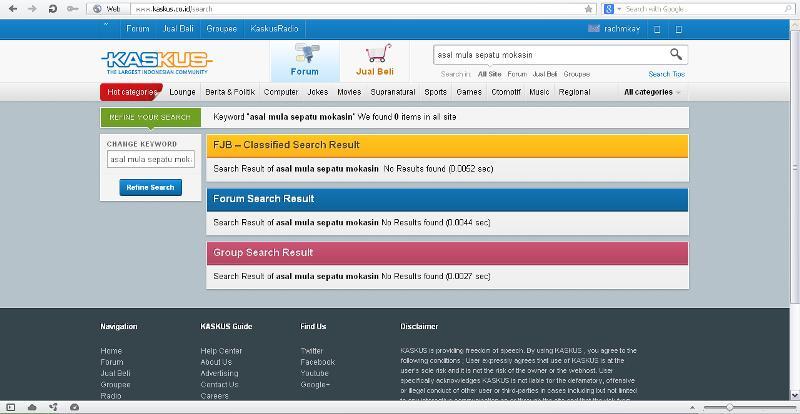The width and height of the screenshot is (800, 414).
Task: Open the Jokes category
Action: 318,92
